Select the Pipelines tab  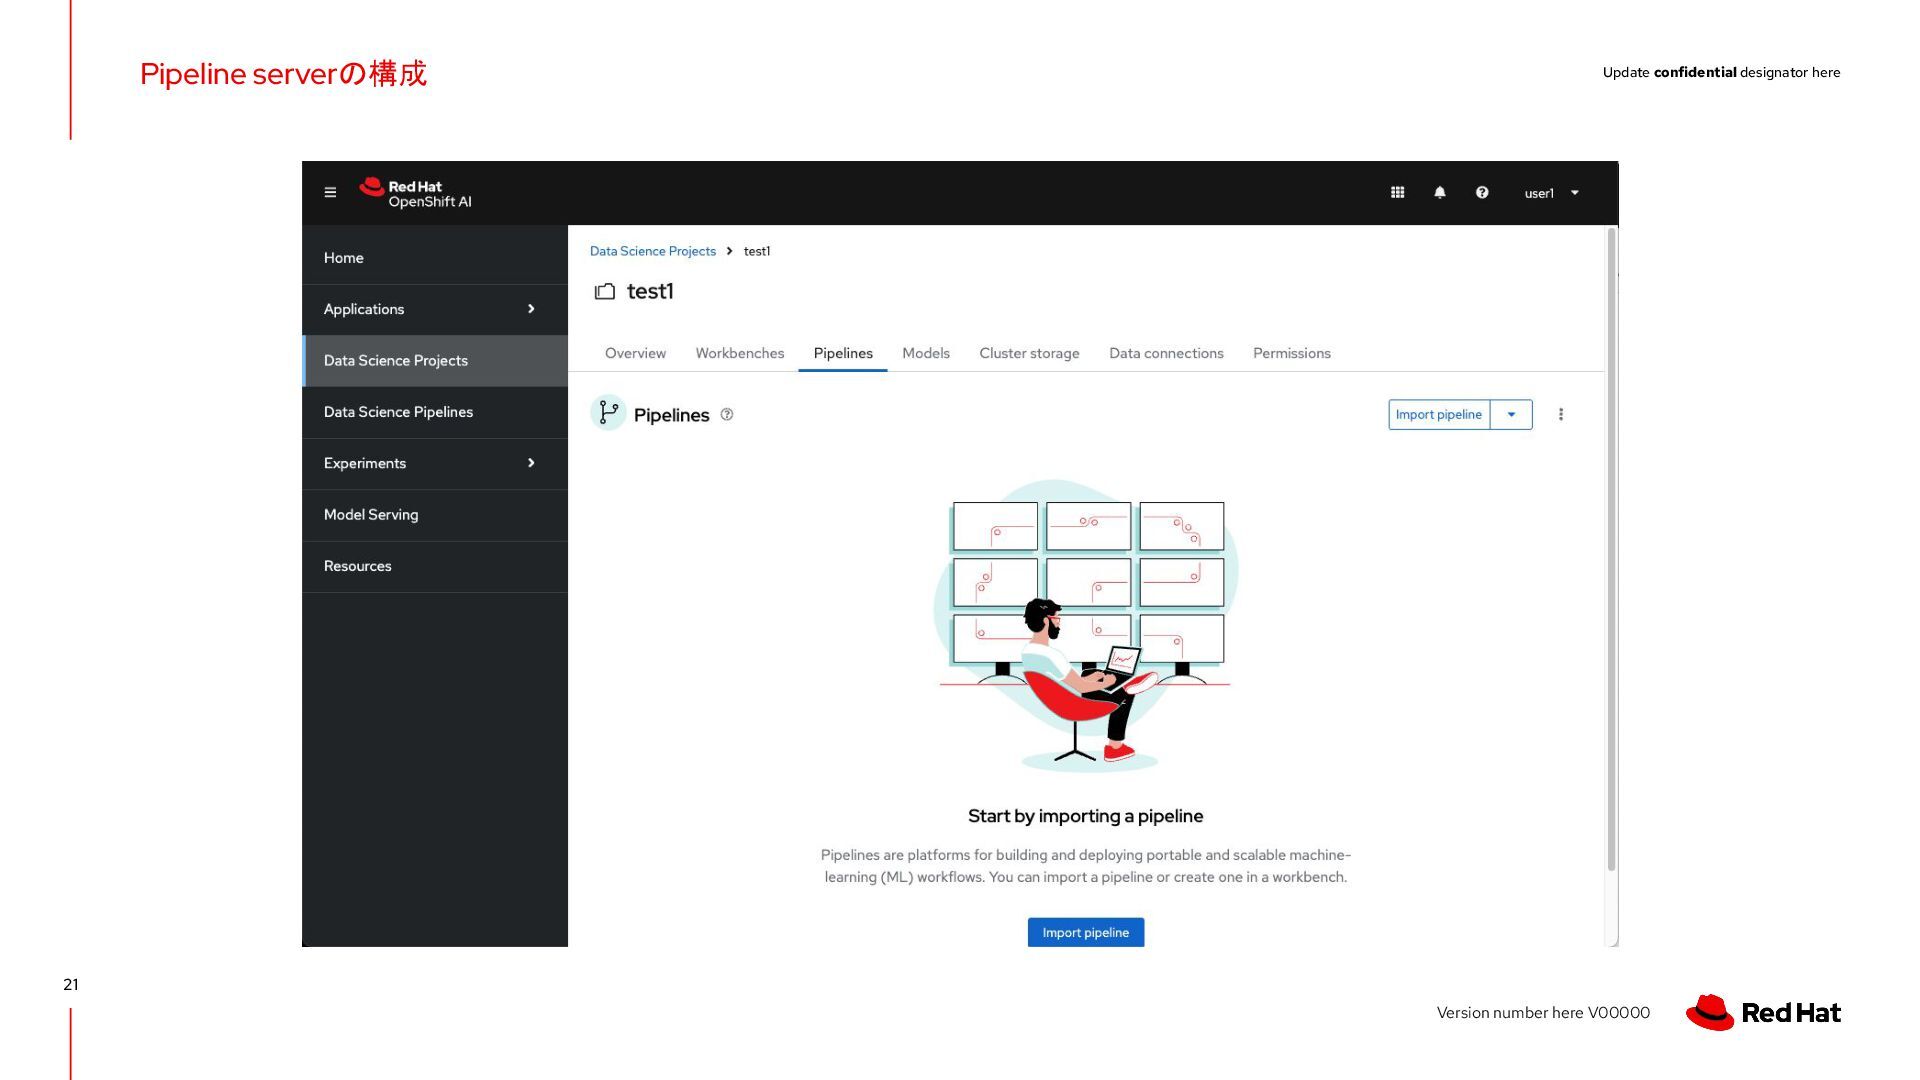coord(843,353)
